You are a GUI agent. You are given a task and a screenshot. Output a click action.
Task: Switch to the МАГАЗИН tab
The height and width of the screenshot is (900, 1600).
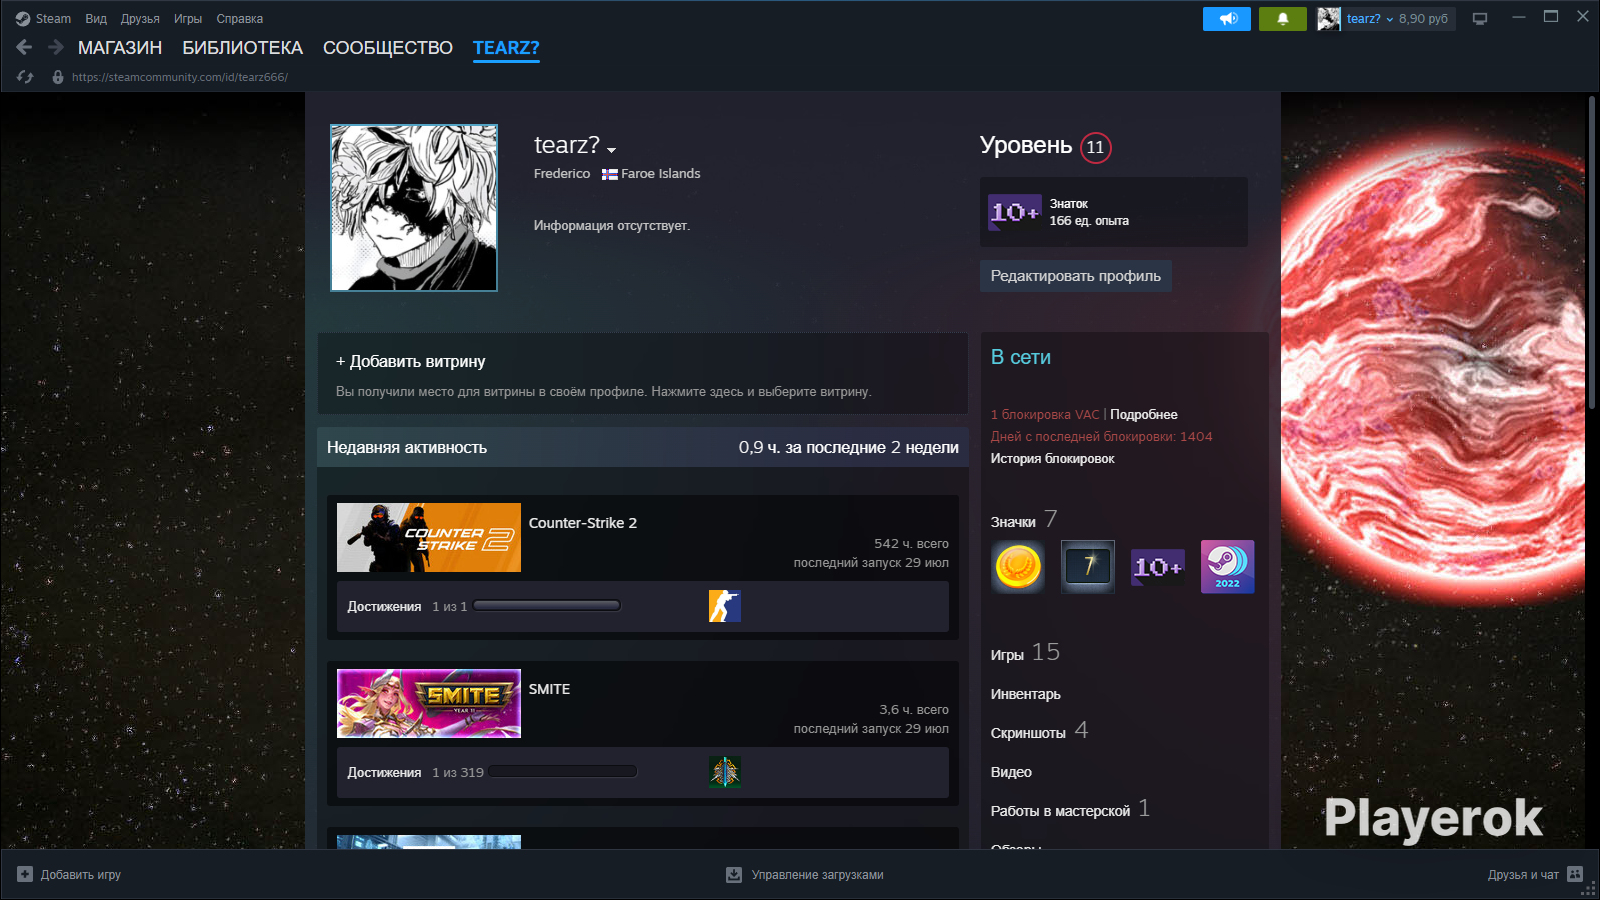click(120, 48)
